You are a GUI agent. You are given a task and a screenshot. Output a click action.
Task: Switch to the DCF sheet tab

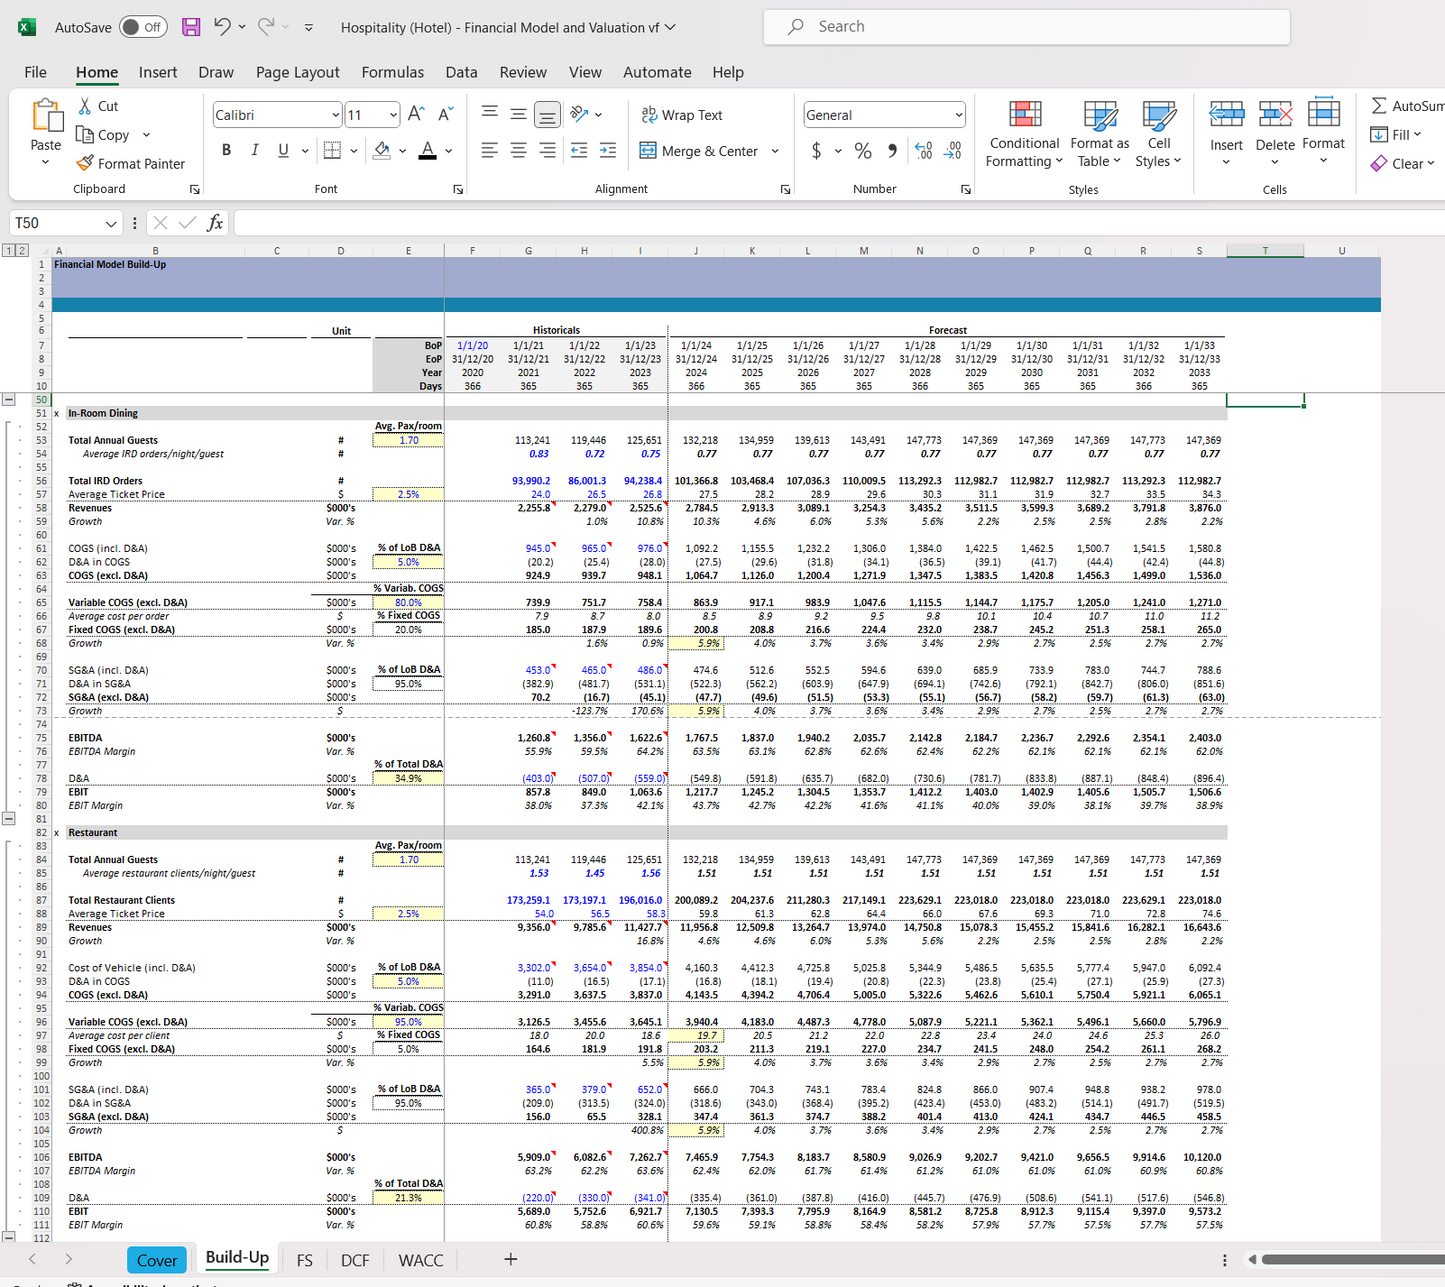click(x=355, y=1260)
